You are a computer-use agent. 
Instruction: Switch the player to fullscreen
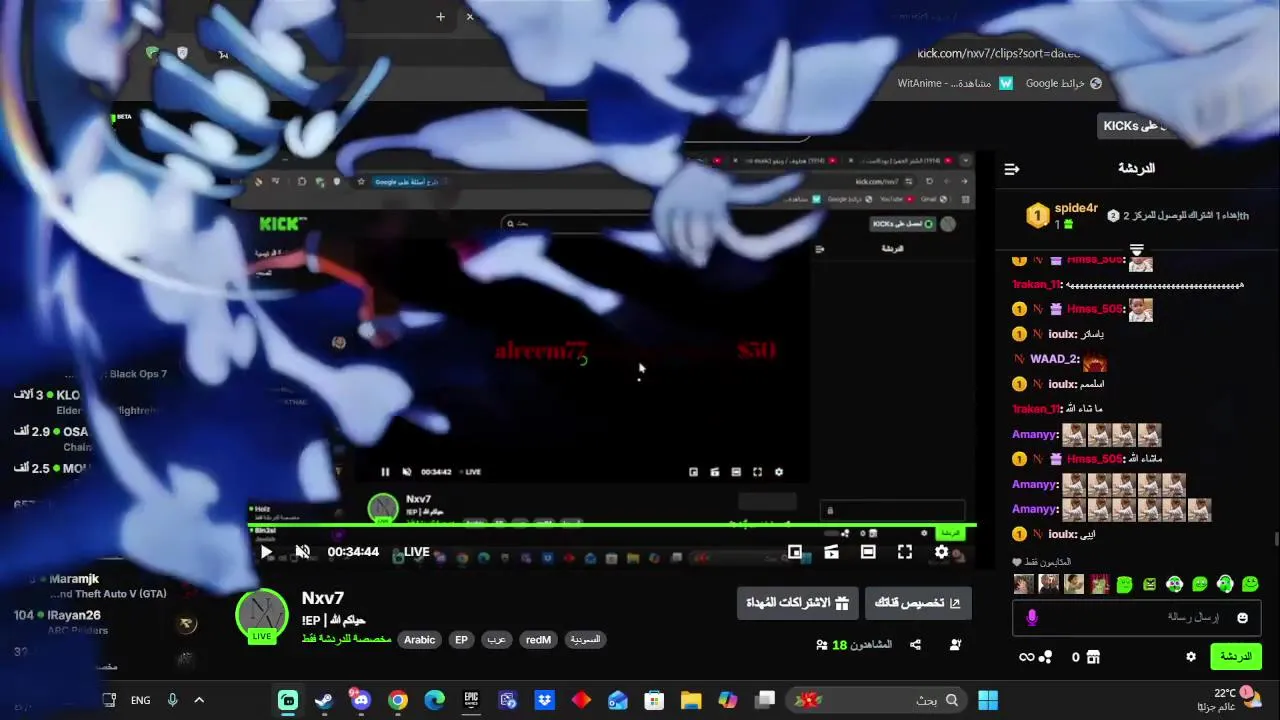pyautogui.click(x=905, y=552)
